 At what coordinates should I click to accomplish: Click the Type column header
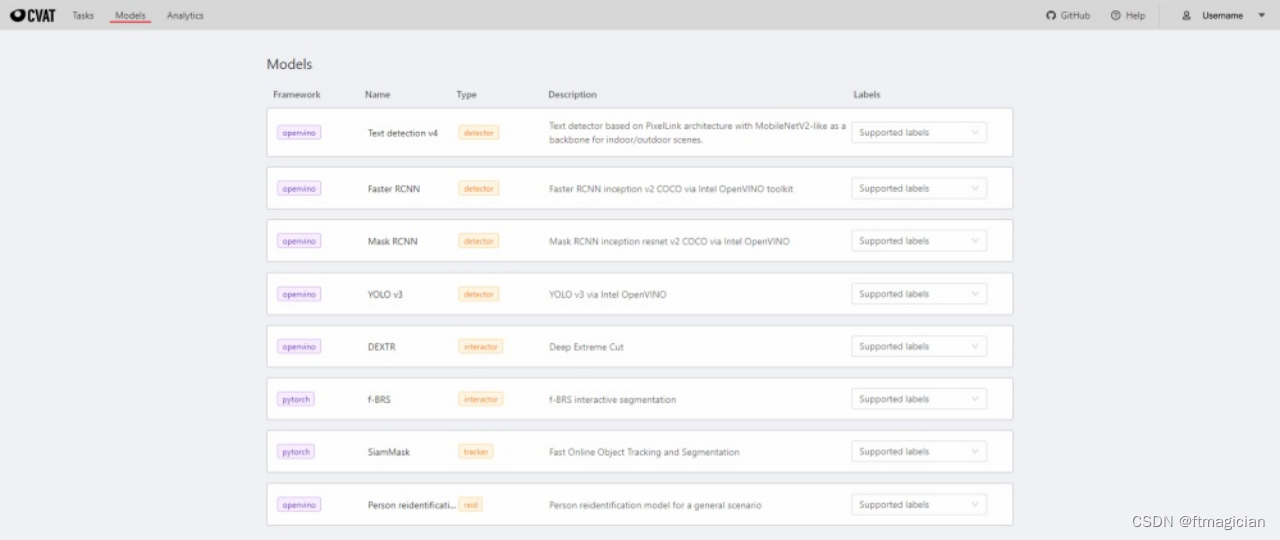(x=467, y=95)
